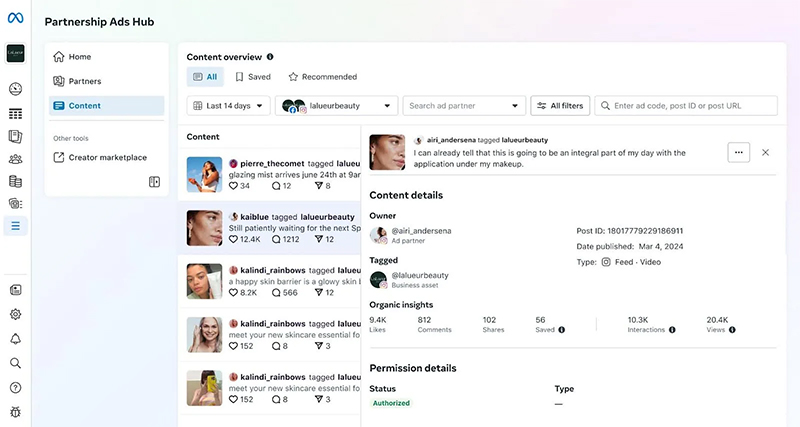
Task: Open Partners in navigation
Action: [x=107, y=81]
